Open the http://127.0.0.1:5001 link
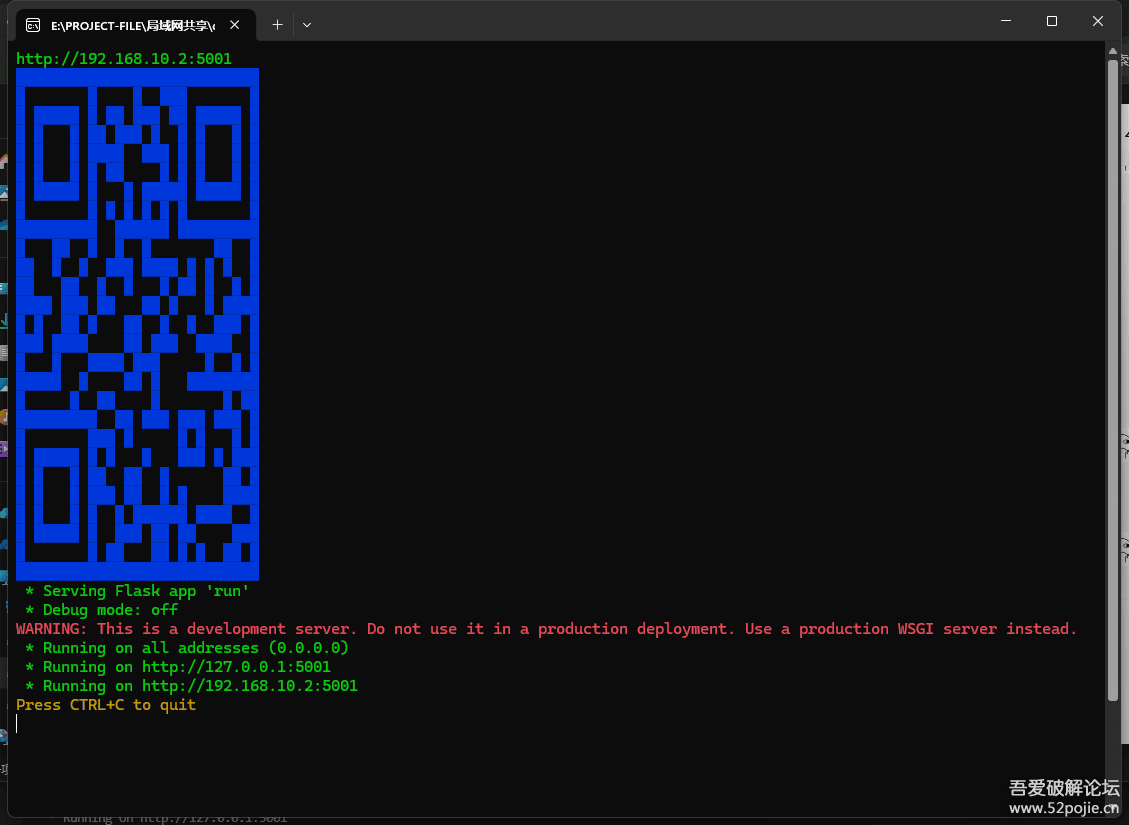 236,667
